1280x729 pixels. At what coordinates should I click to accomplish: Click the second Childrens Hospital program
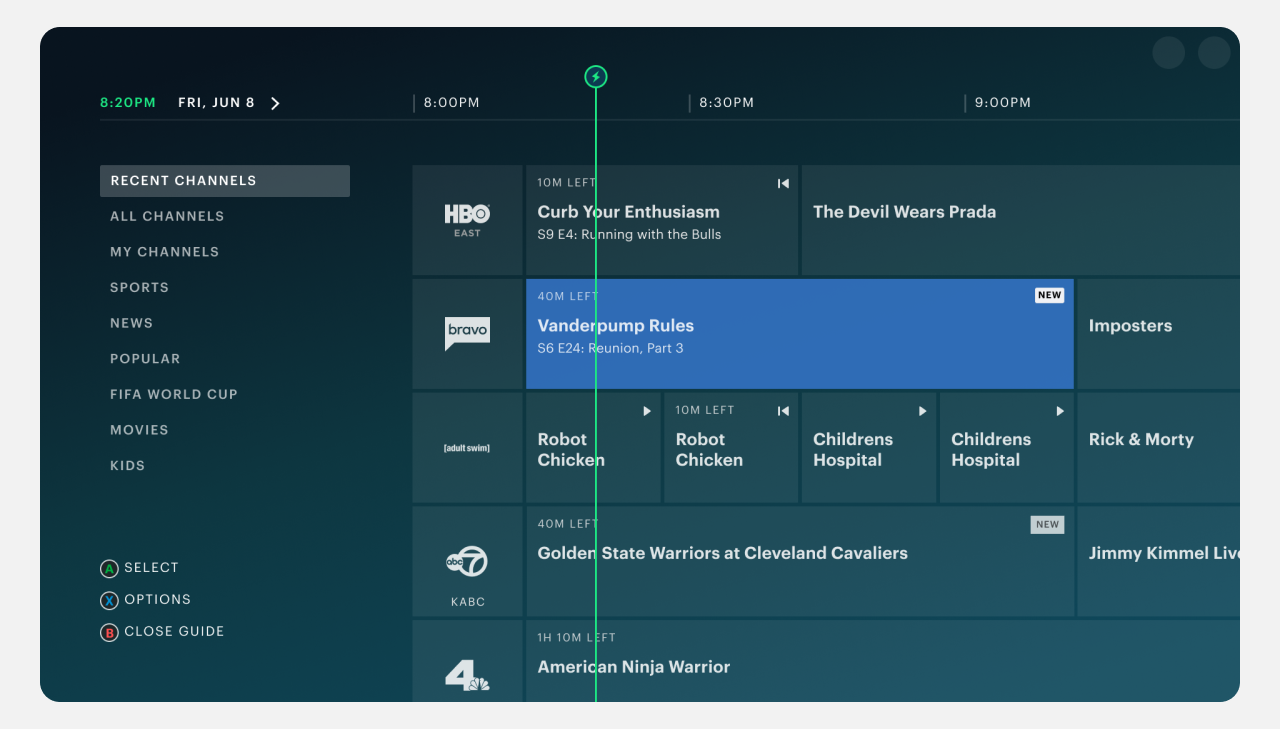coord(1007,448)
